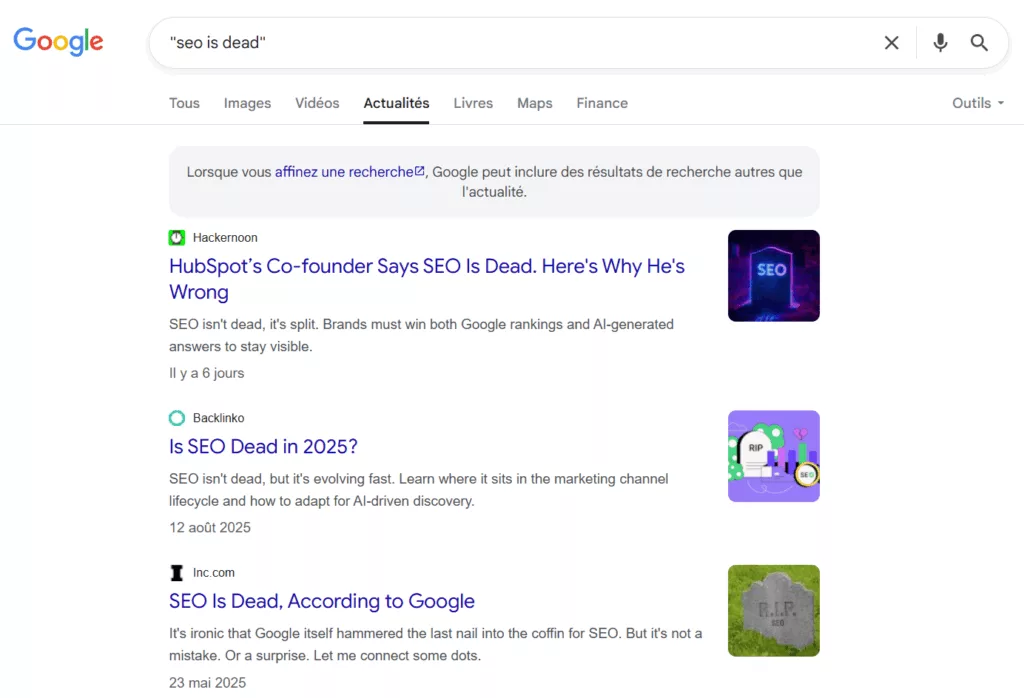Open the HubSpot co-founder SEO article
The width and height of the screenshot is (1024, 698).
(x=426, y=266)
